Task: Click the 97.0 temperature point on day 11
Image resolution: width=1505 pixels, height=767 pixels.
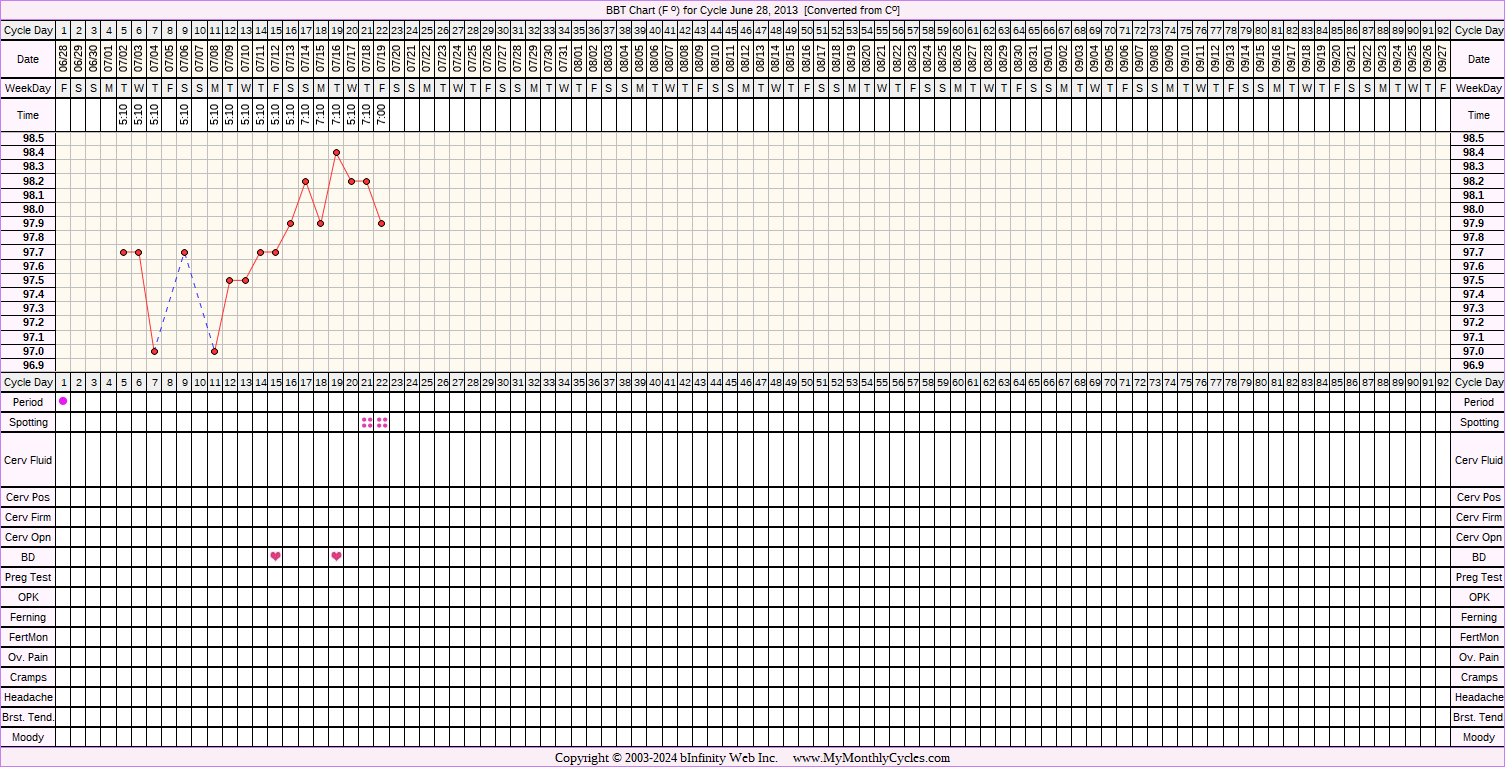Action: pyautogui.click(x=215, y=351)
